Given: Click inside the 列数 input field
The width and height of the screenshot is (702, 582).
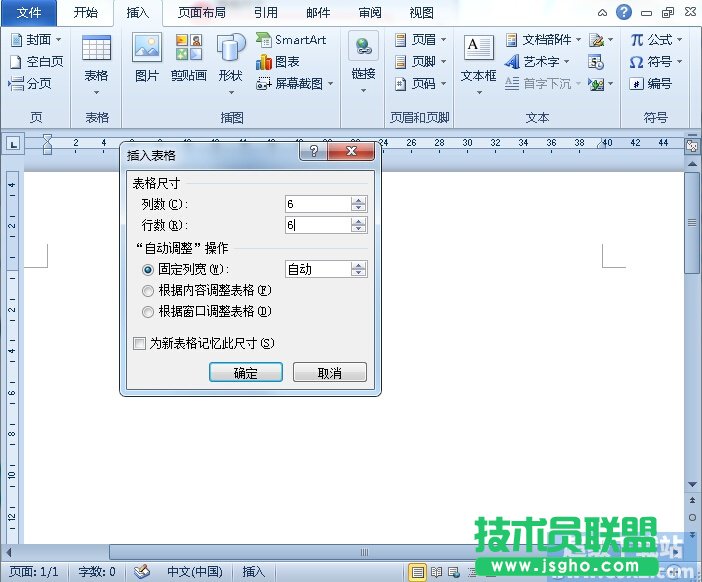Looking at the screenshot, I should coord(316,204).
